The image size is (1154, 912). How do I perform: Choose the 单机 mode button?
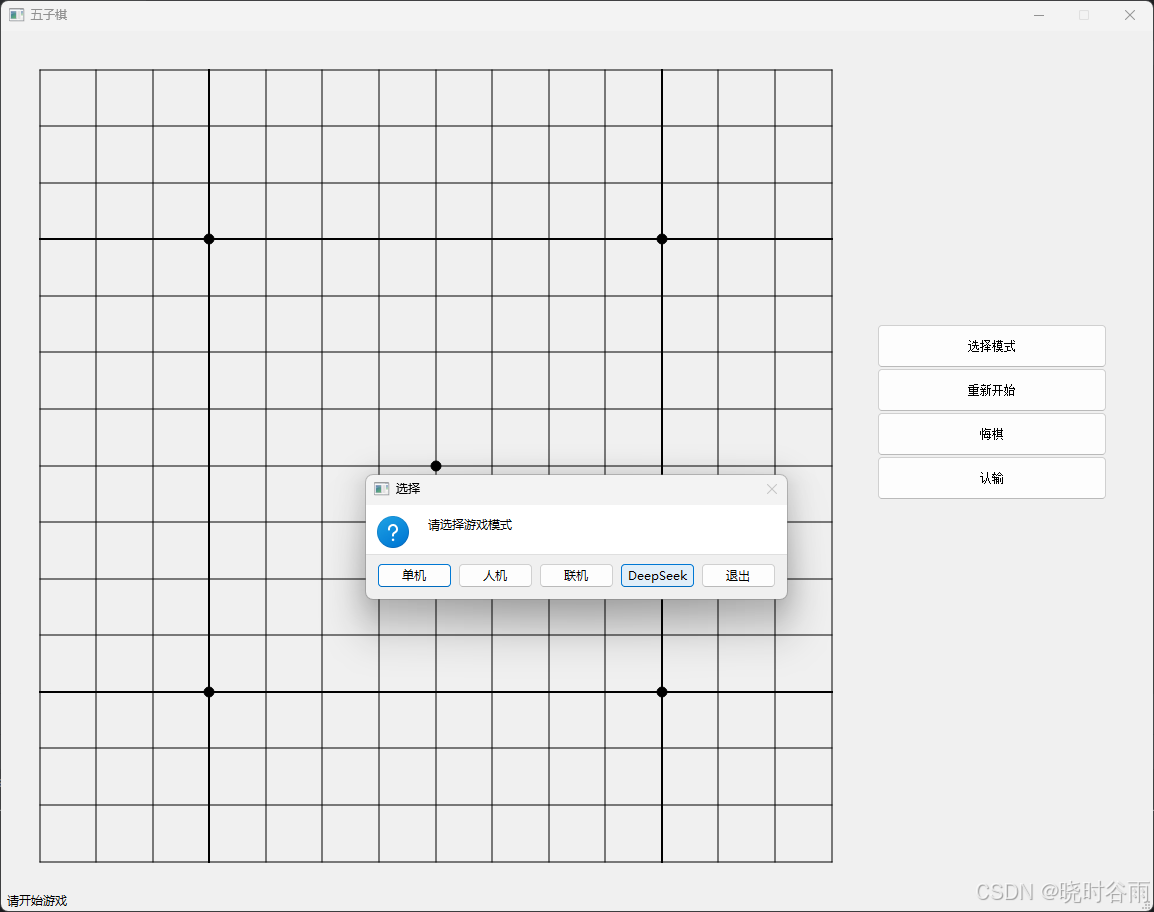coord(414,576)
